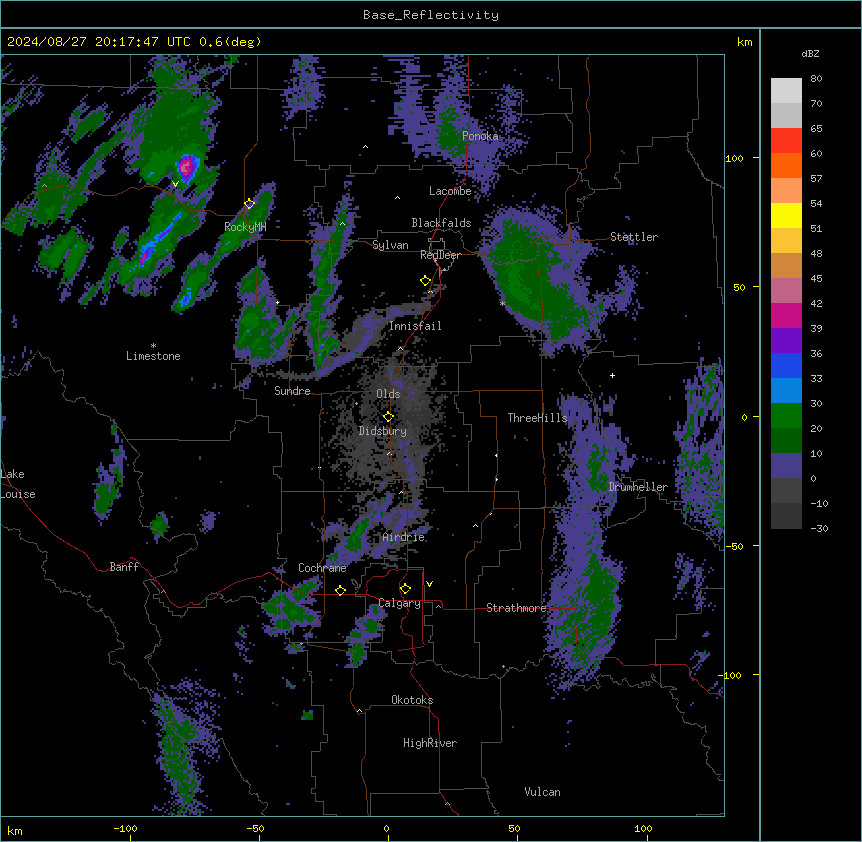Click the yellow V marker east of Calgary
862x842 pixels.
pos(429,584)
